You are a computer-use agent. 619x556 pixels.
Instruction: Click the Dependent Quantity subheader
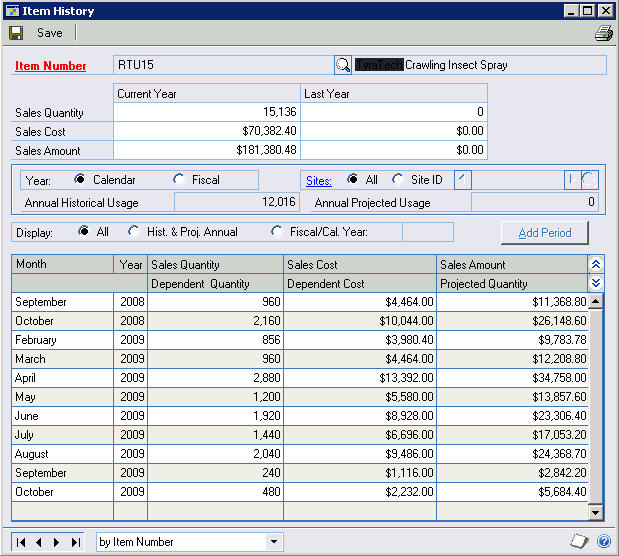point(216,283)
